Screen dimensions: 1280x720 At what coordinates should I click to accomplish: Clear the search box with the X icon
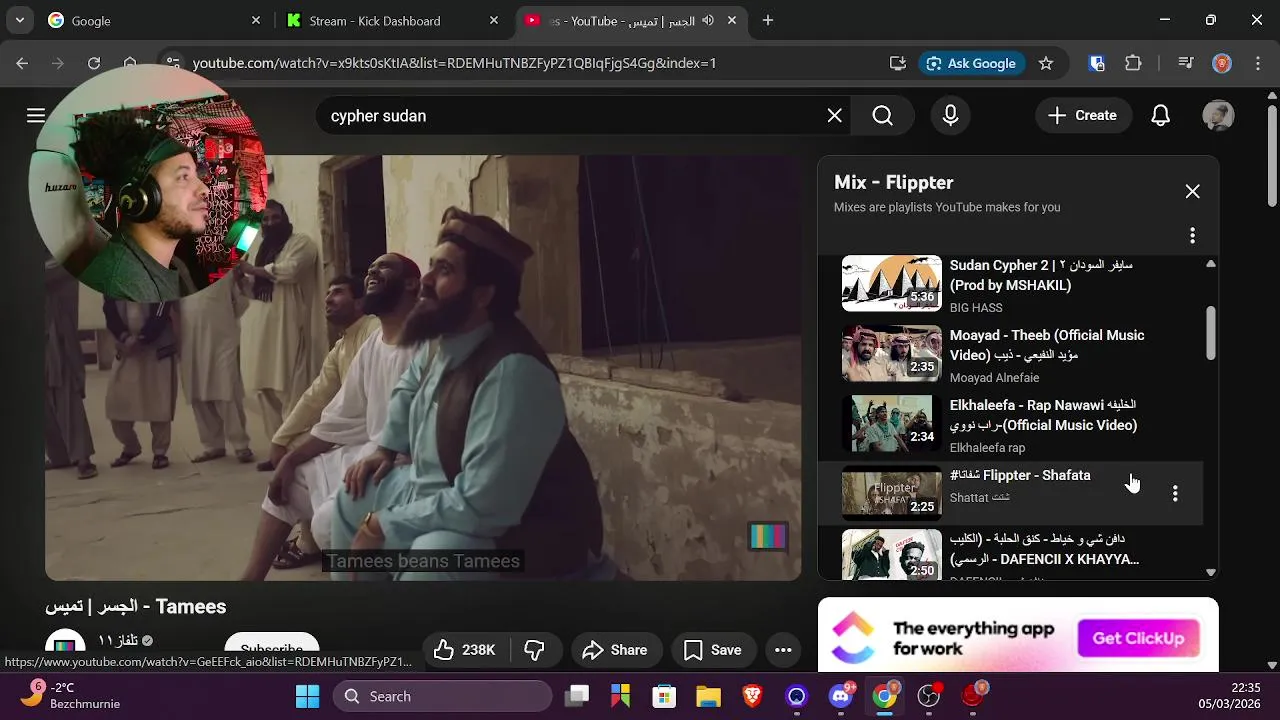tap(835, 116)
